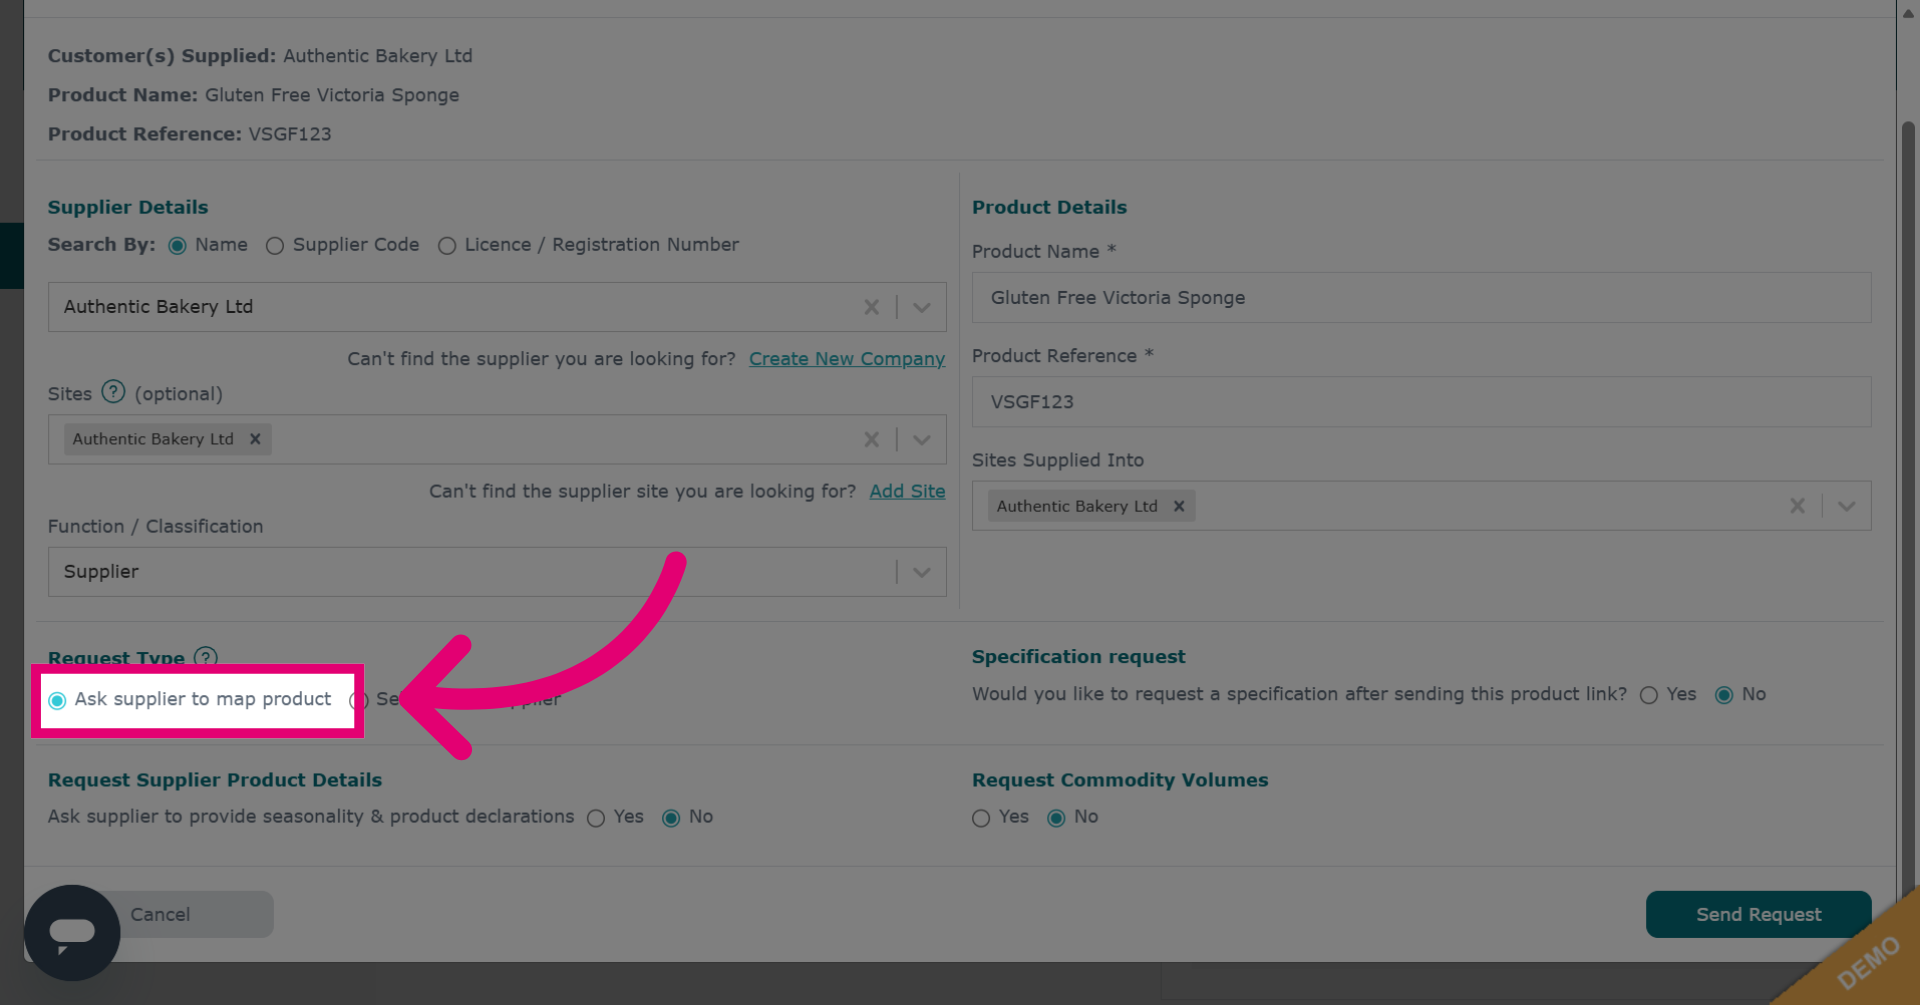Open the Create New Company link
Screen dimensions: 1920x1005
[x=847, y=359]
